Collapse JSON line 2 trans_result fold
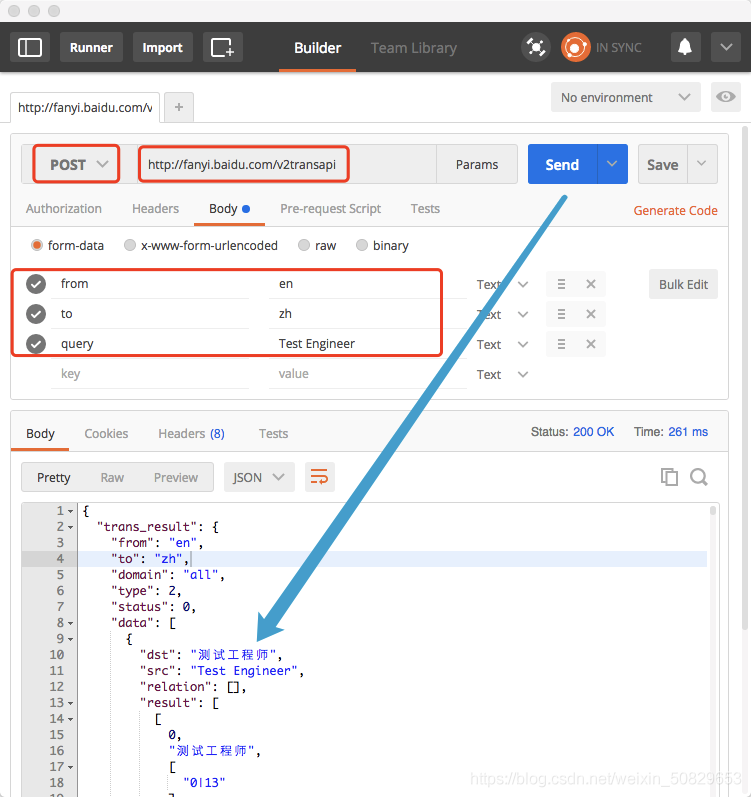The image size is (751, 797). click(71, 527)
